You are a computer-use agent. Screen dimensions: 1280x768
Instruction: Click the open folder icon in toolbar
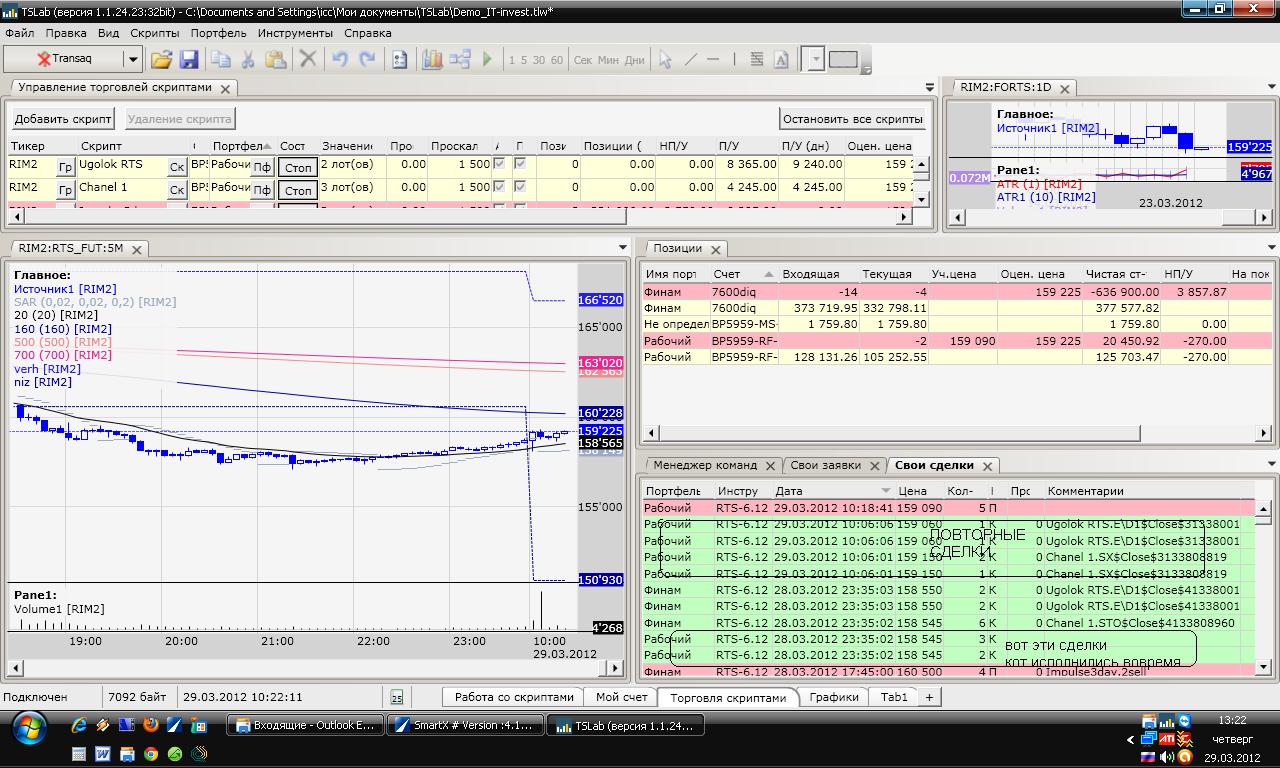(x=161, y=60)
